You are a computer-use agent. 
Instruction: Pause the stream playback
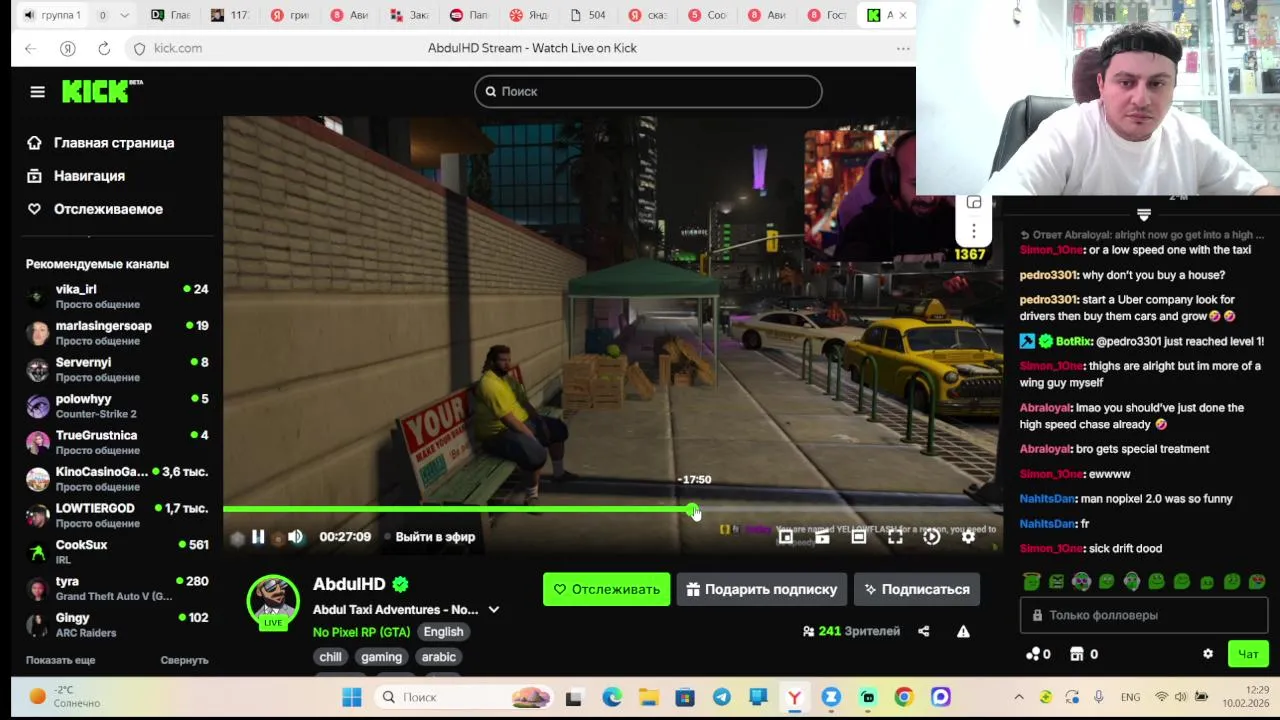pos(258,537)
